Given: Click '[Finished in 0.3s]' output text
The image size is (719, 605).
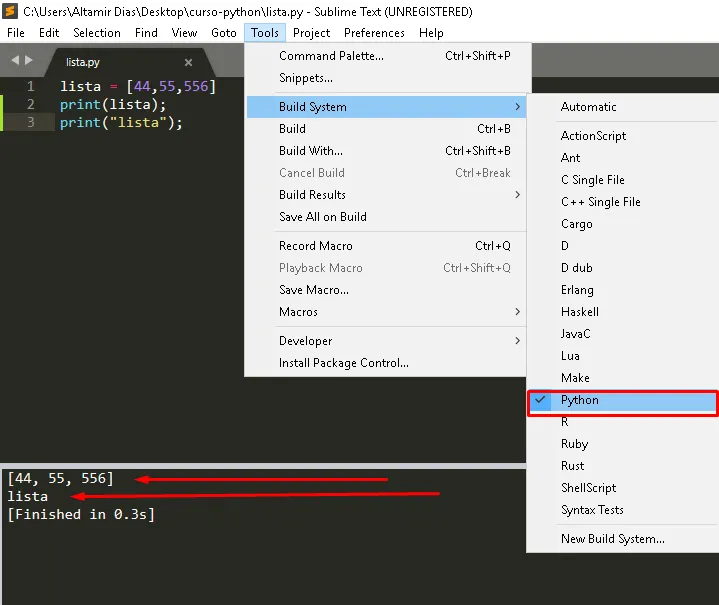Looking at the screenshot, I should (x=81, y=514).
